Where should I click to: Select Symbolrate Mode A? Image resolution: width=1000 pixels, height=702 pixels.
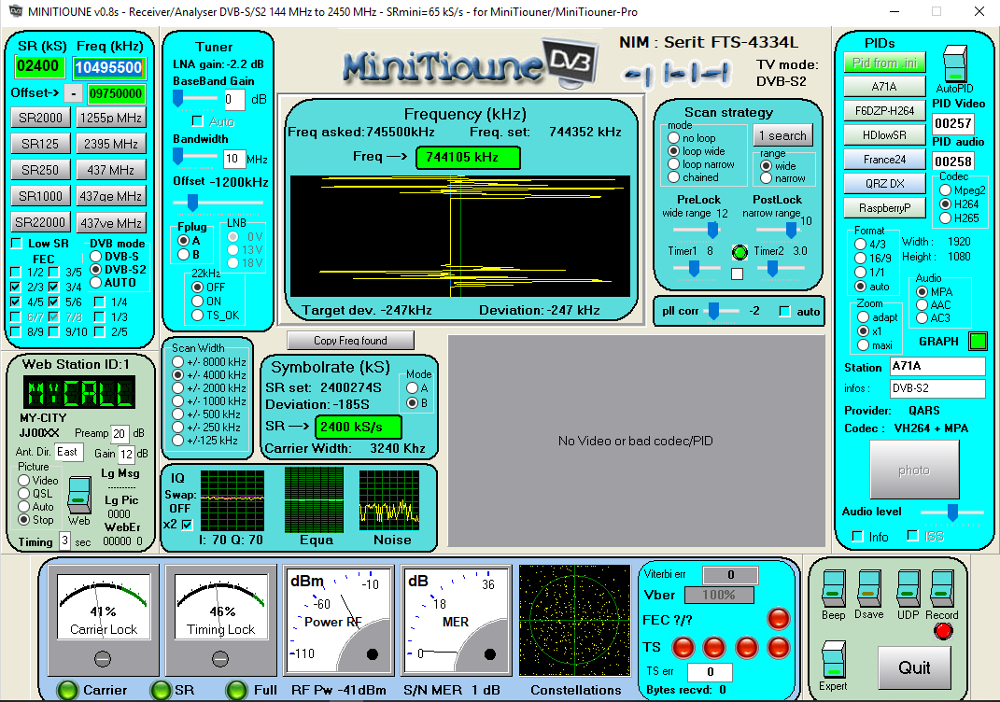(412, 388)
